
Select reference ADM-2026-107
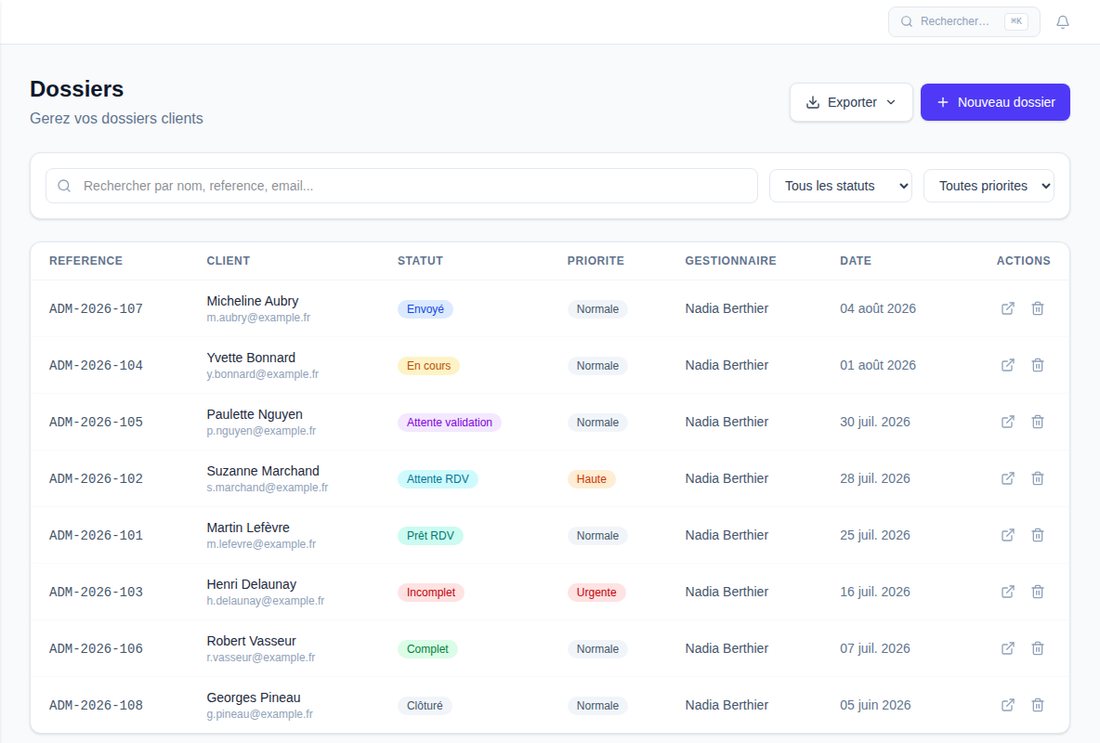[96, 309]
